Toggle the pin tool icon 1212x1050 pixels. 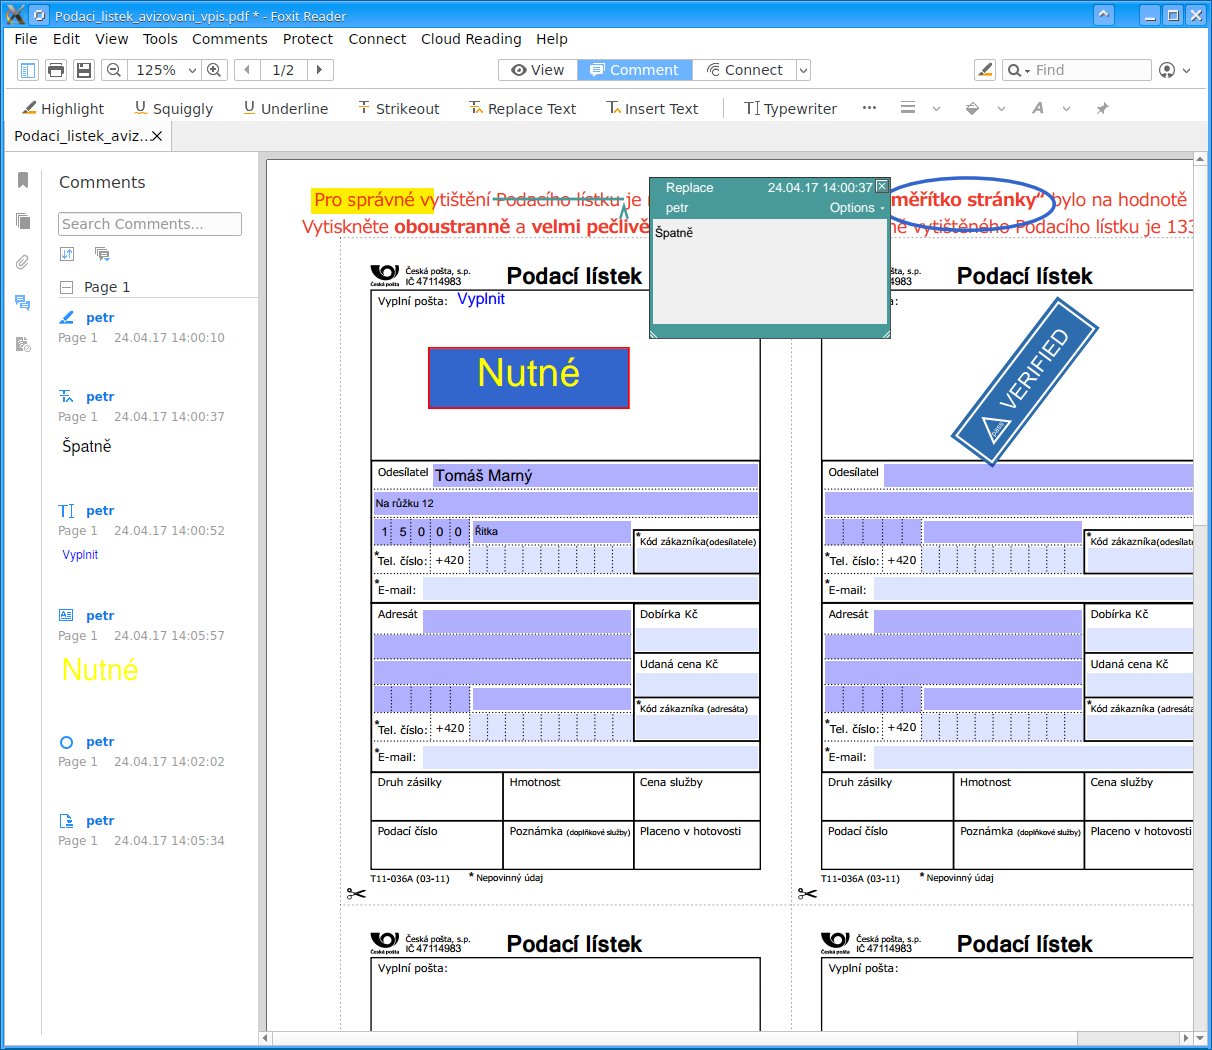coord(1102,108)
